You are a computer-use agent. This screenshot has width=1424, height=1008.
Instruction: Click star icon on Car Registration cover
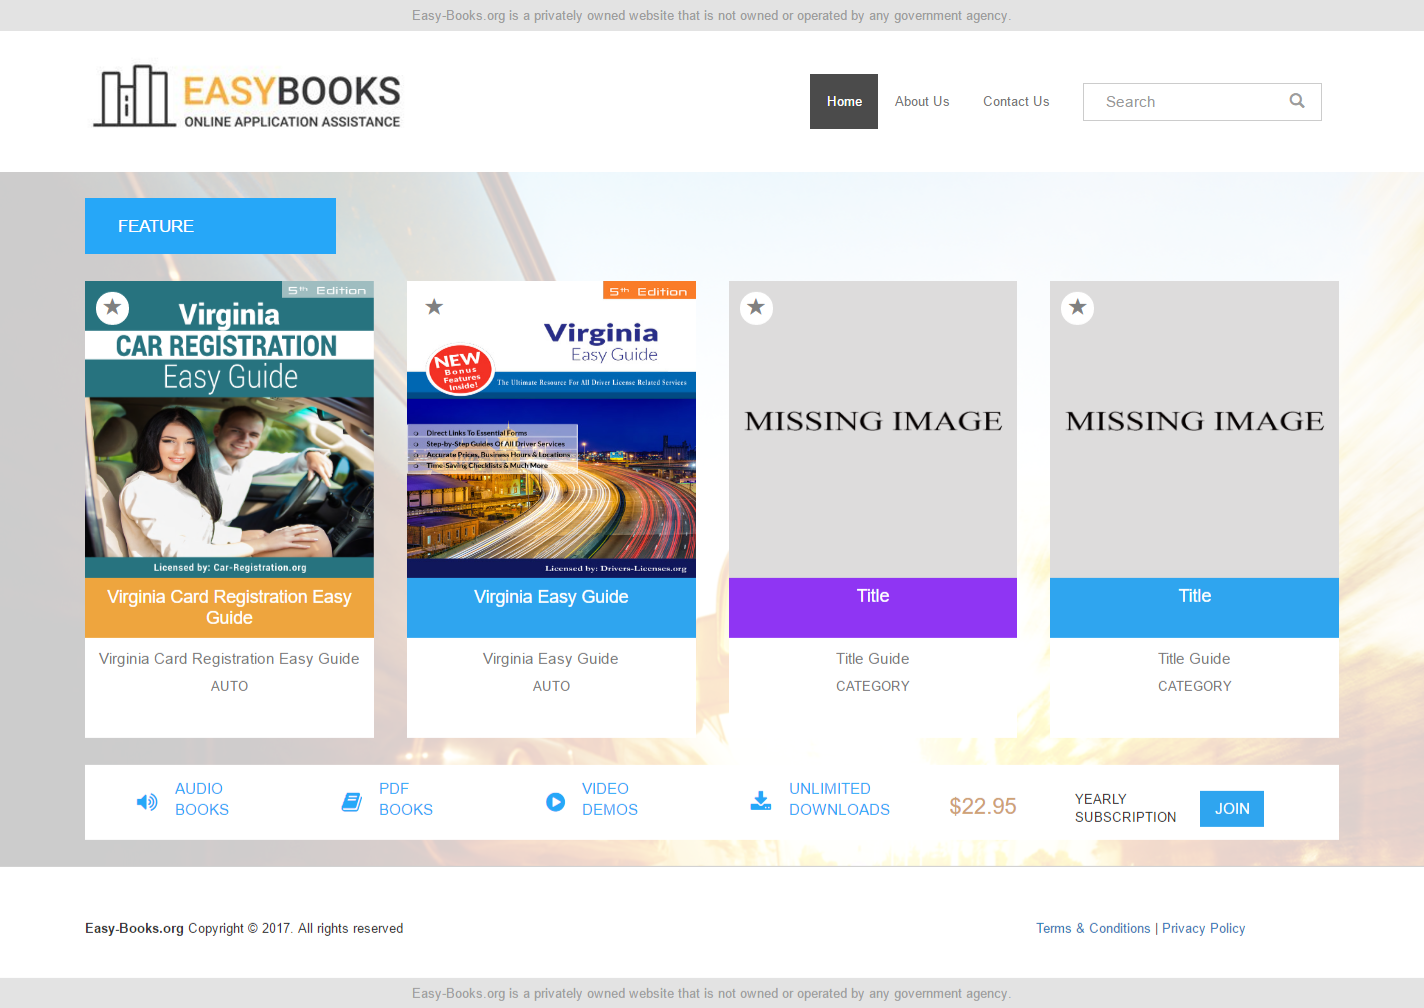113,308
